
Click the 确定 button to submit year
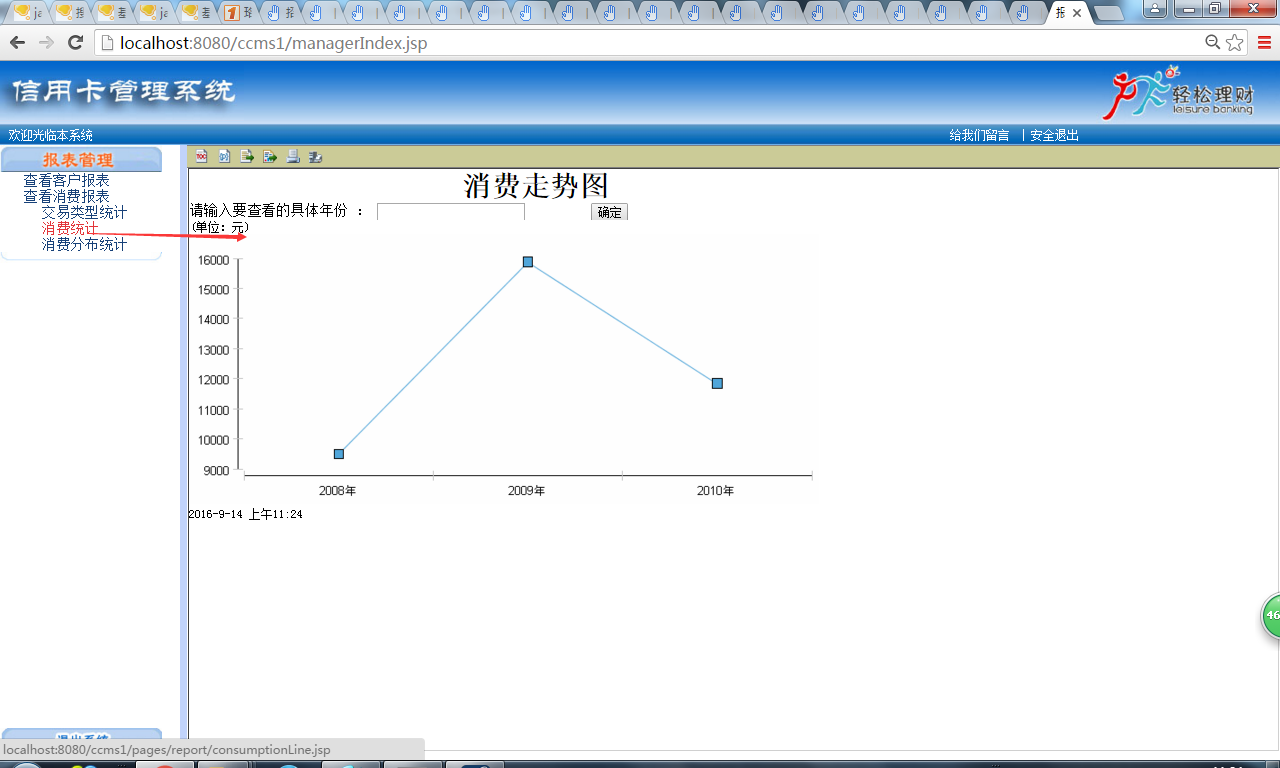coord(609,212)
